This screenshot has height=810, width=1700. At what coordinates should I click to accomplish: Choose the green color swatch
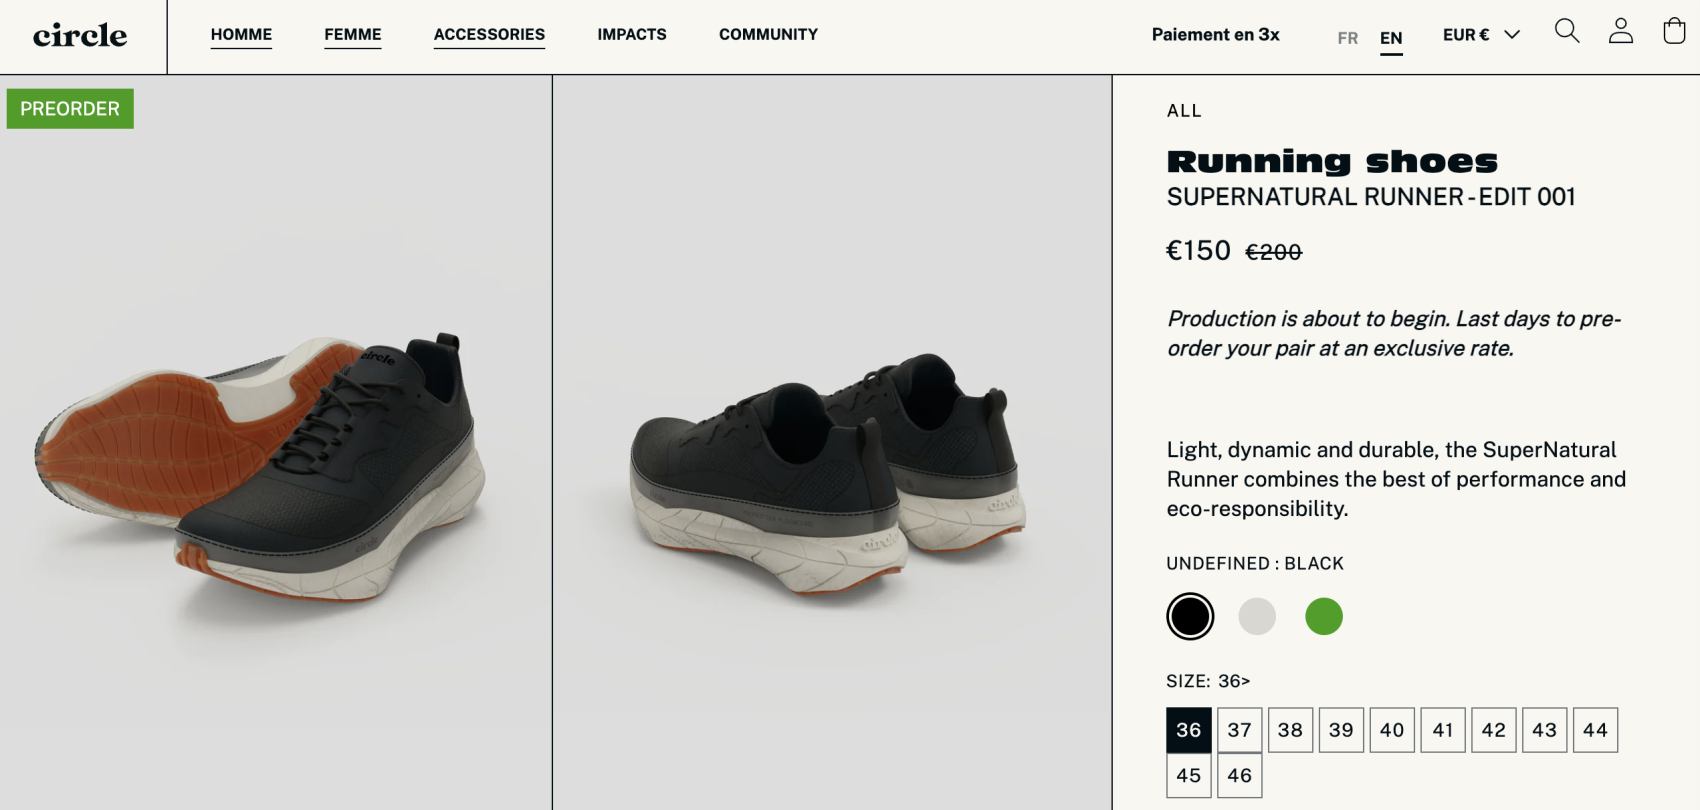click(1324, 616)
